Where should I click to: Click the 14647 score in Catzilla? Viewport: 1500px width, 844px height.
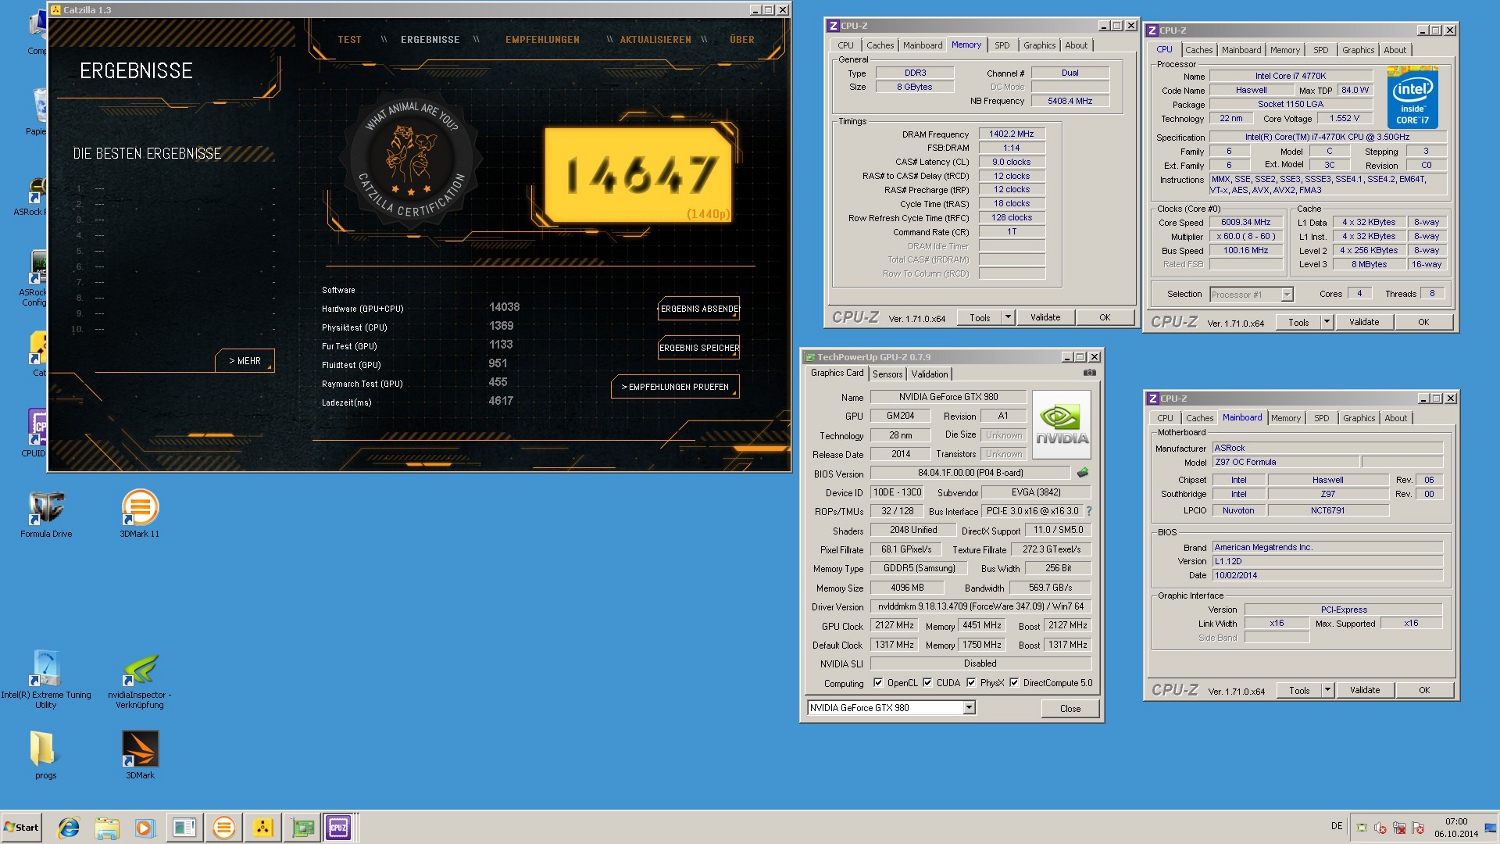click(641, 175)
